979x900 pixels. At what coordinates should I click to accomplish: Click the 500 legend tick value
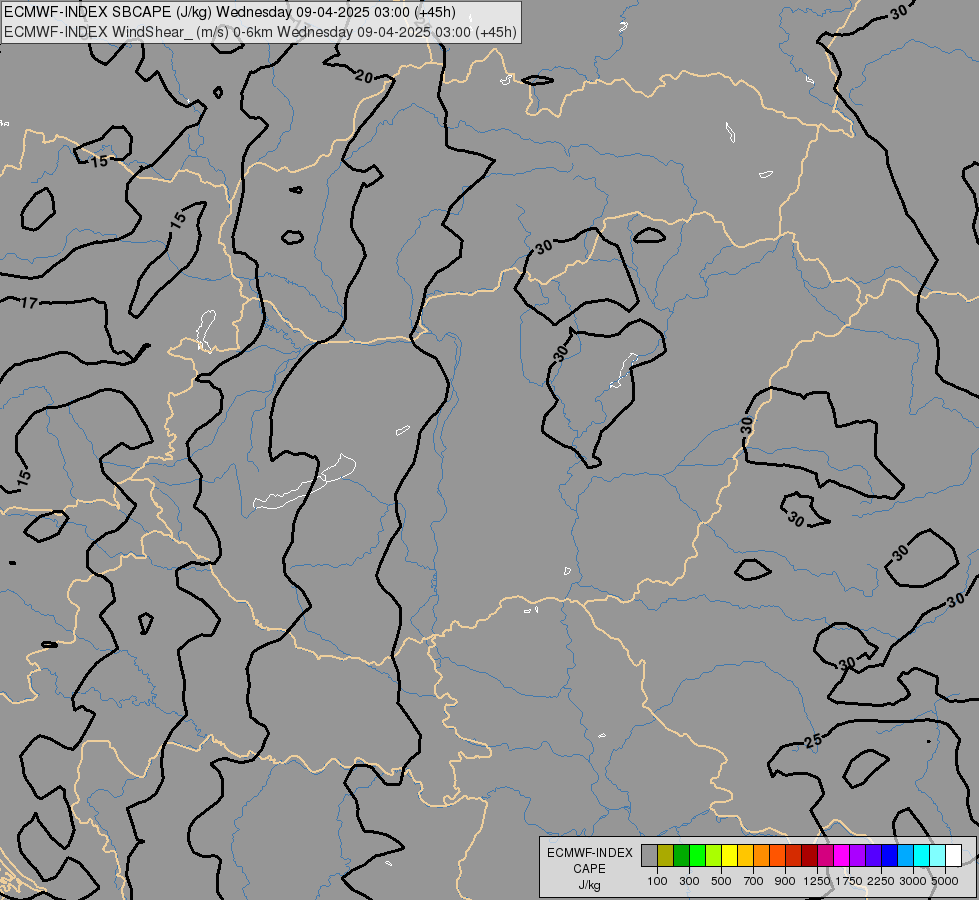721,881
